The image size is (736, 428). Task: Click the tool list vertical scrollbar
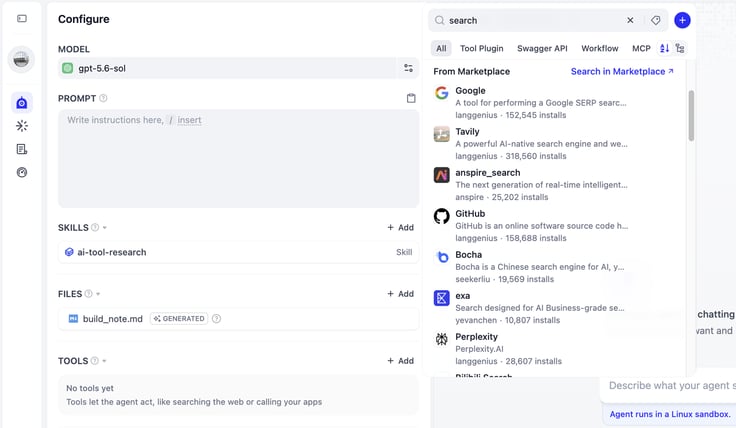pyautogui.click(x=691, y=115)
